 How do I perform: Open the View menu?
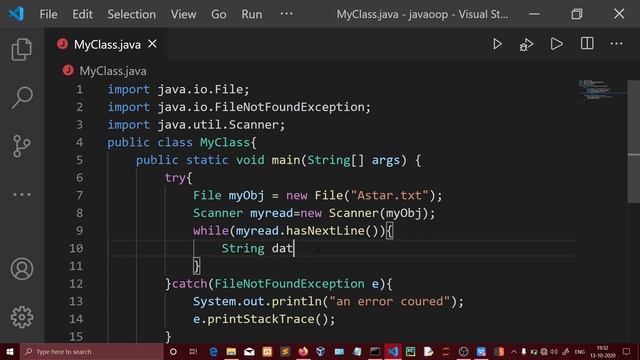point(183,14)
